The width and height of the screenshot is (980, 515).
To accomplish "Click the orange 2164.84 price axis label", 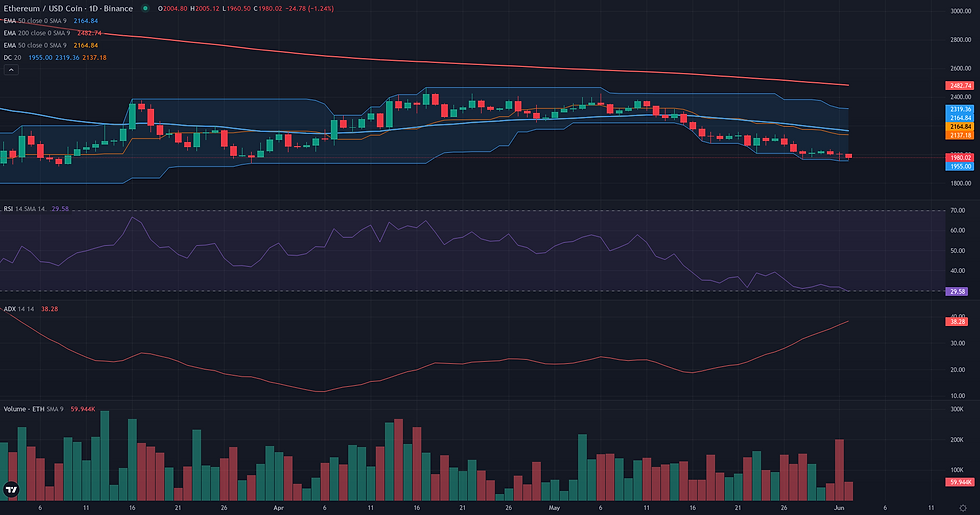I will pos(960,126).
